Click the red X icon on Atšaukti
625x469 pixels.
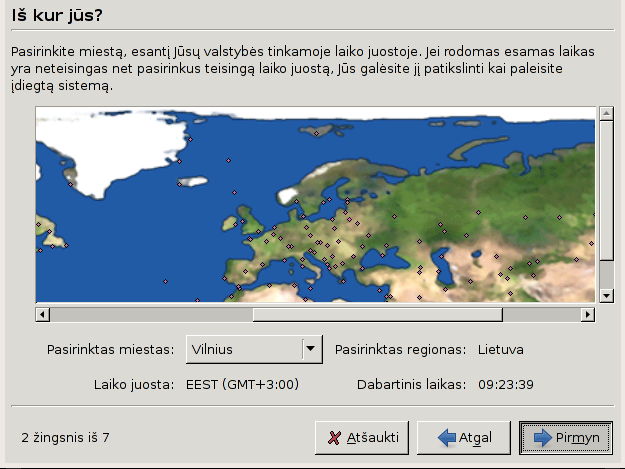pyautogui.click(x=333, y=438)
